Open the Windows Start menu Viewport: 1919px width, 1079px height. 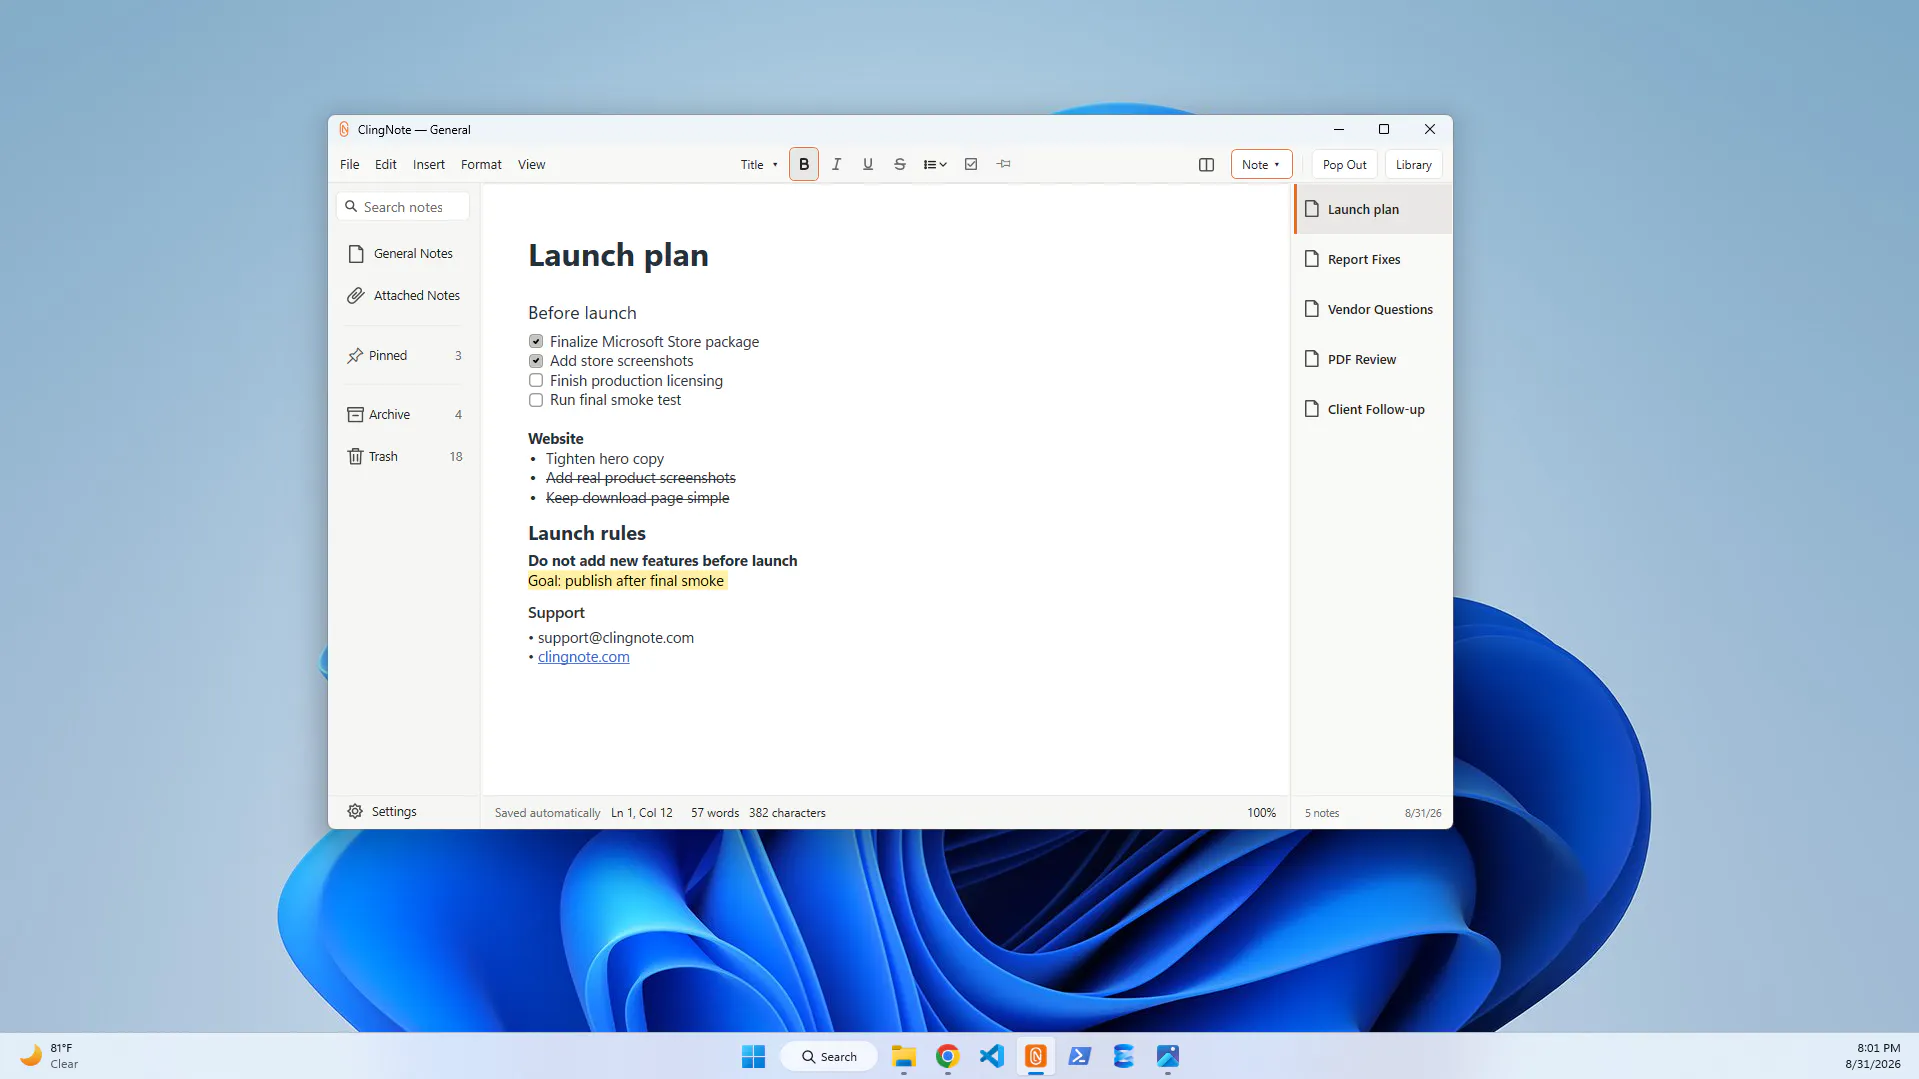click(x=753, y=1057)
